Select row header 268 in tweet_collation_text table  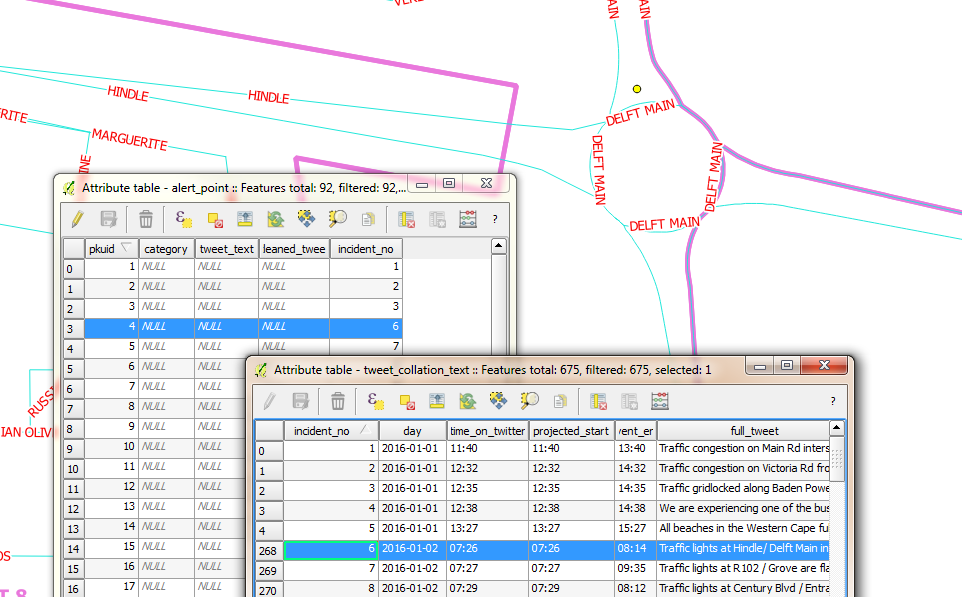coord(269,550)
